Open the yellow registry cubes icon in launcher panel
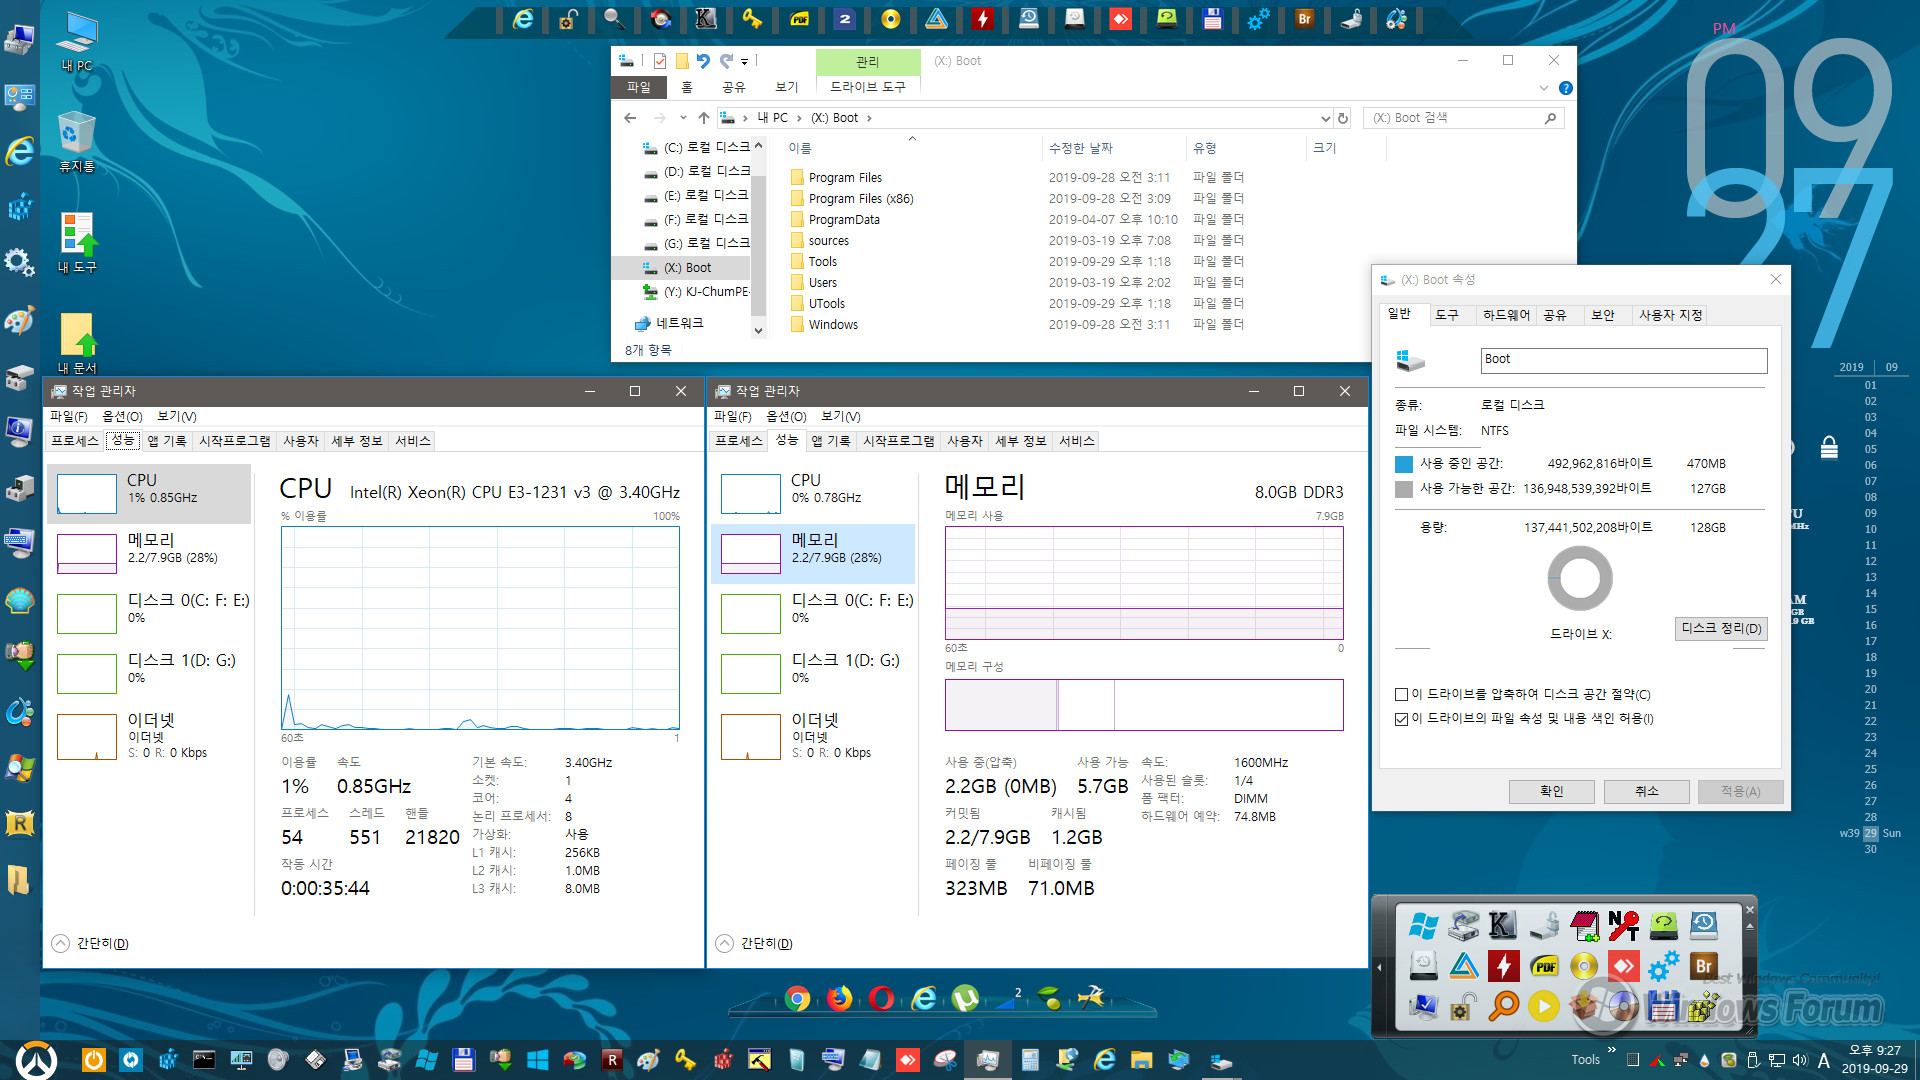This screenshot has width=1920, height=1080. pos(1703,1005)
